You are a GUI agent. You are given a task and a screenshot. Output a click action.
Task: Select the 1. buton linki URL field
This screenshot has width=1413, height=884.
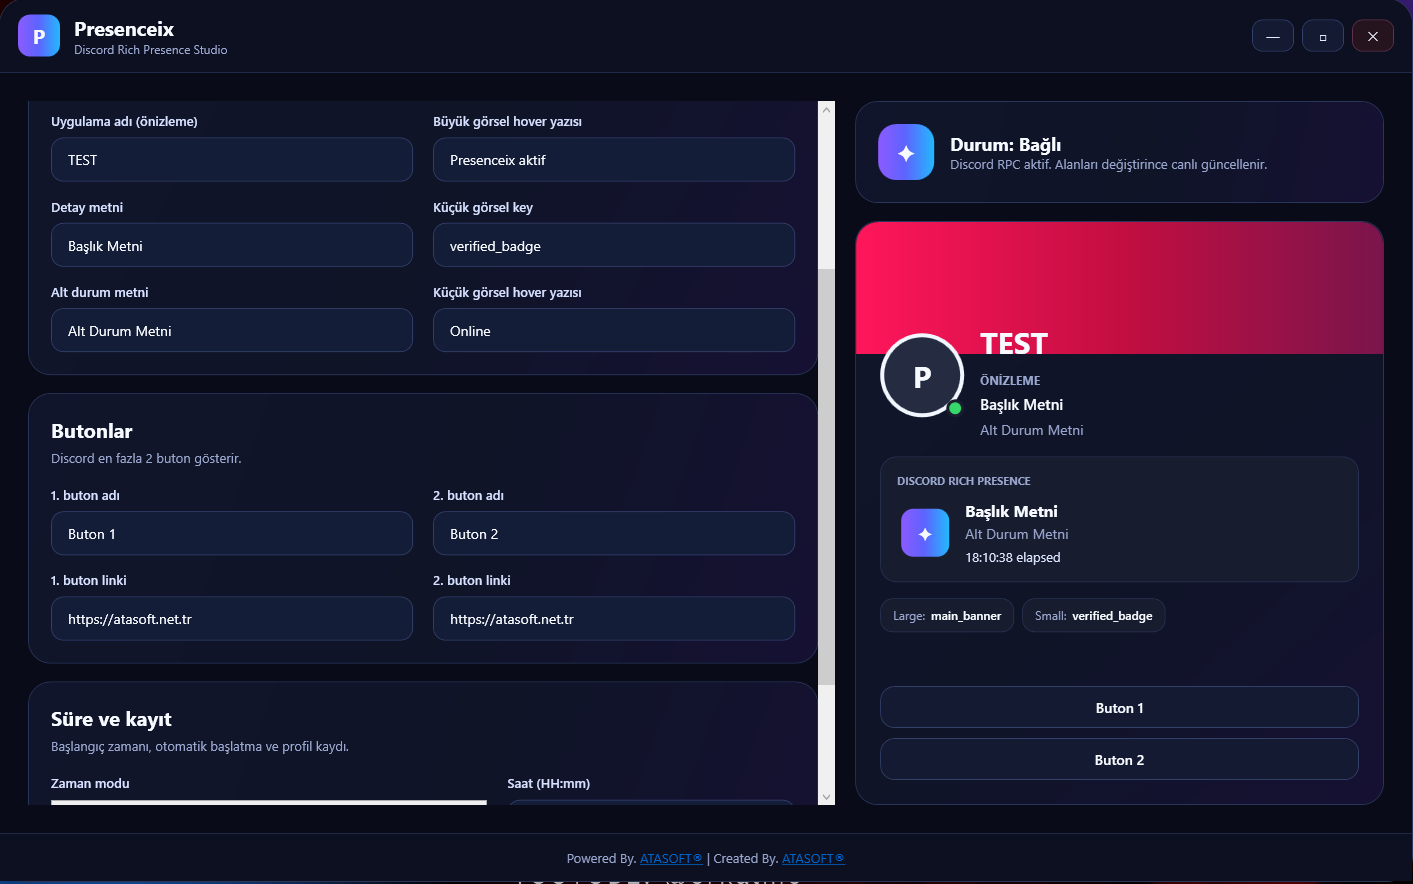(231, 619)
